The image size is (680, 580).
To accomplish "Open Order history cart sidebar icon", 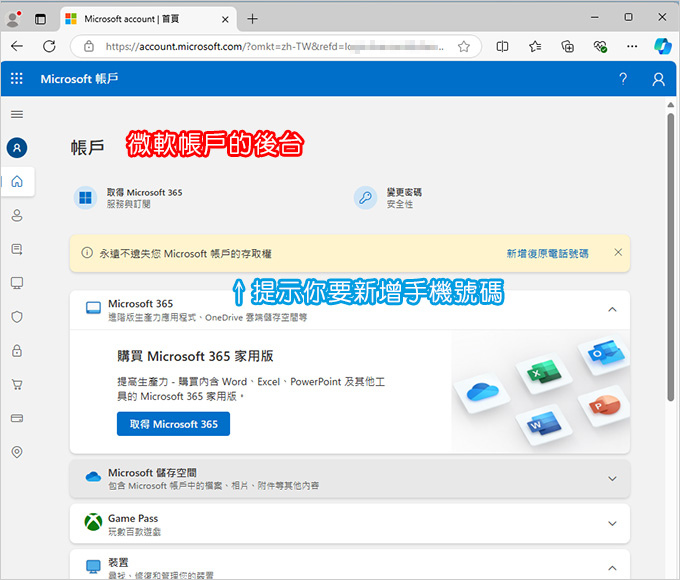I will click(x=17, y=384).
